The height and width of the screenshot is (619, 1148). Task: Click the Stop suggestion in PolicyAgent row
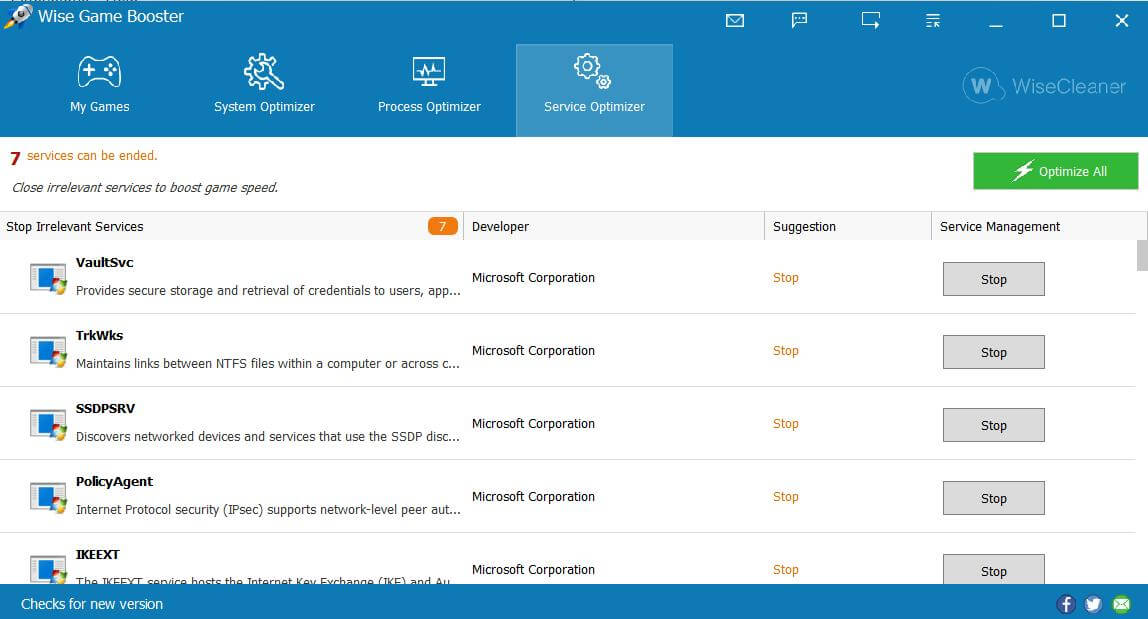786,497
